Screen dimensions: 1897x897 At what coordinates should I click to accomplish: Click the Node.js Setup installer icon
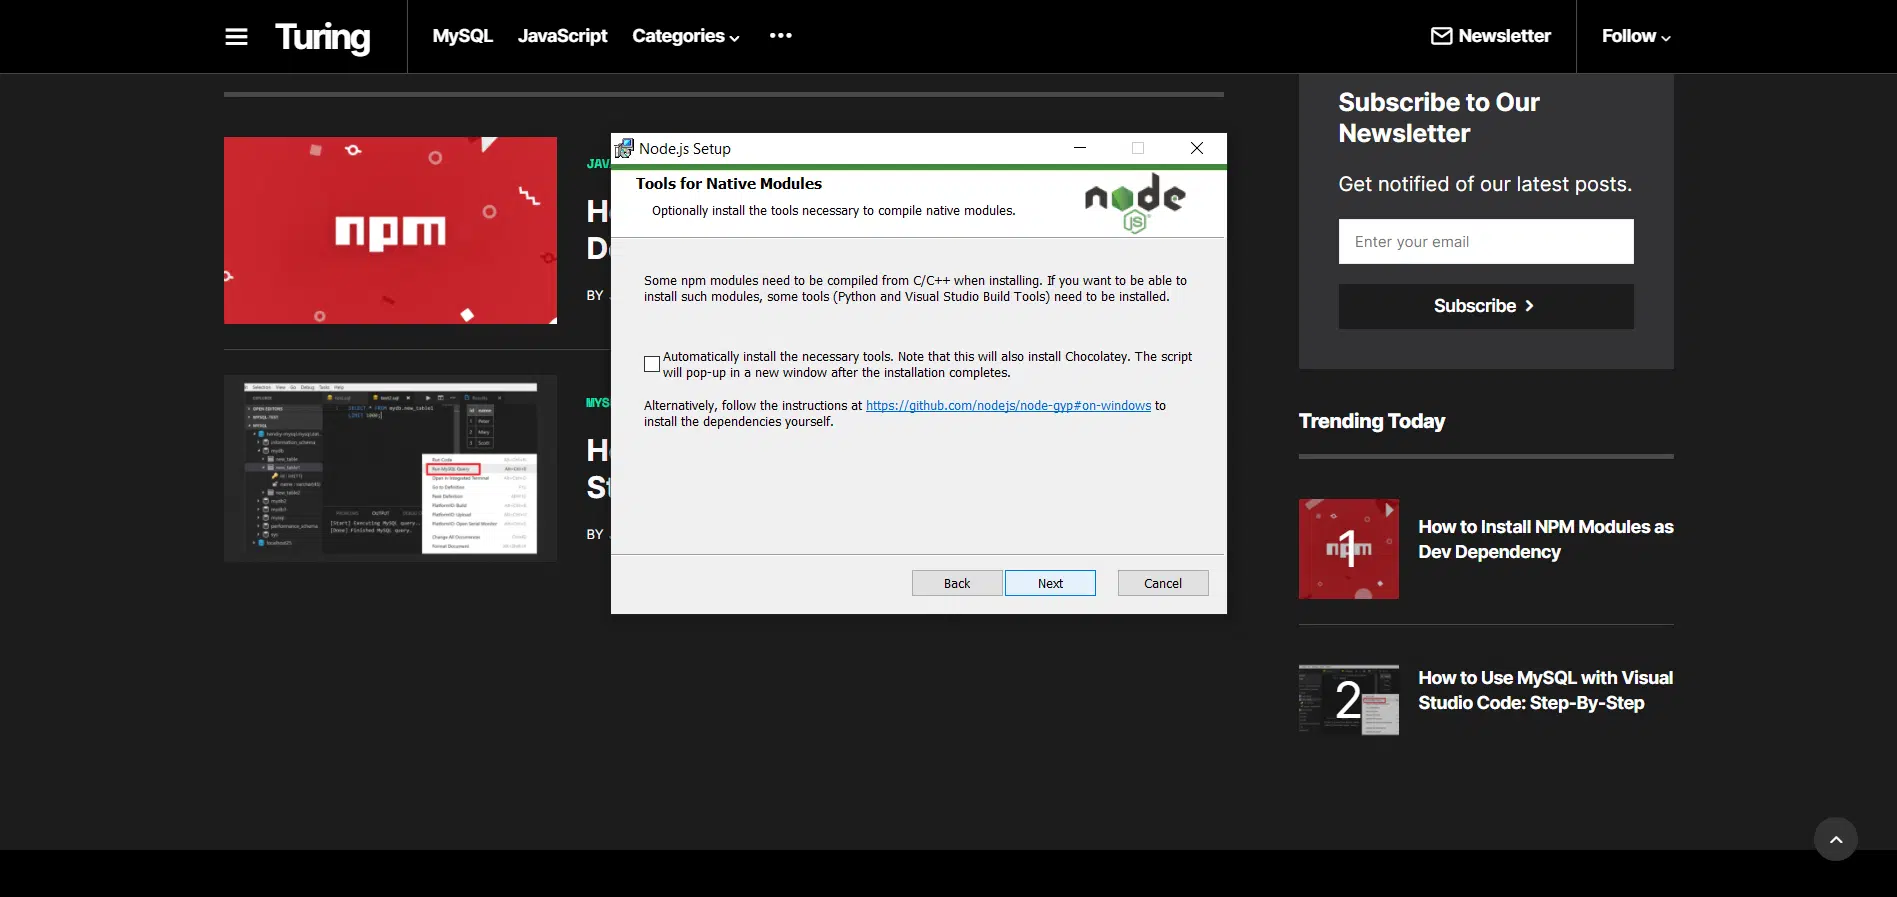click(x=624, y=148)
